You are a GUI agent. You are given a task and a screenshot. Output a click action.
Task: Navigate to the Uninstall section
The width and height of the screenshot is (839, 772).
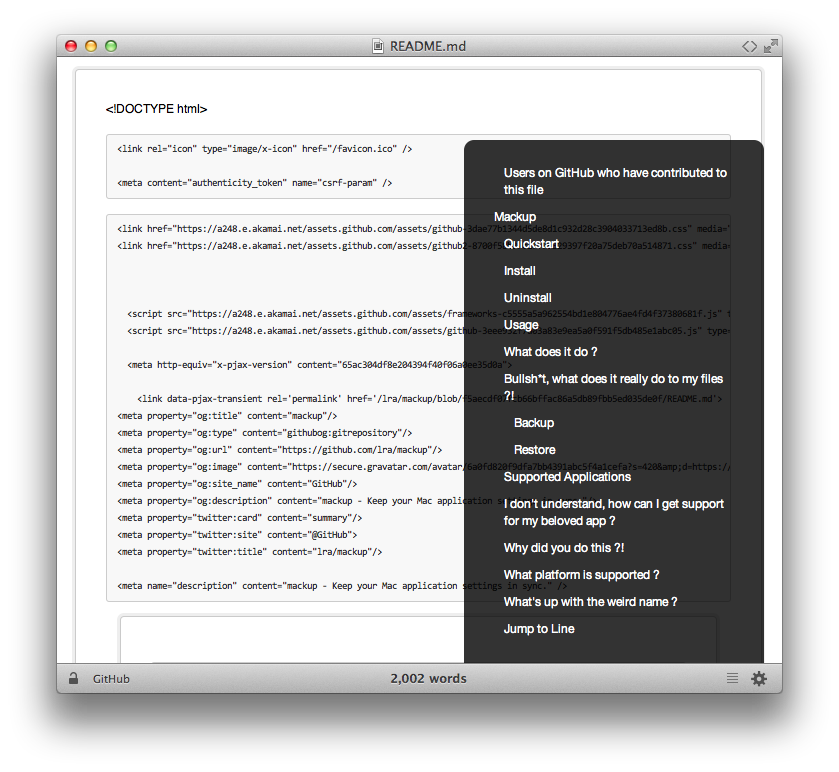pyautogui.click(x=528, y=298)
